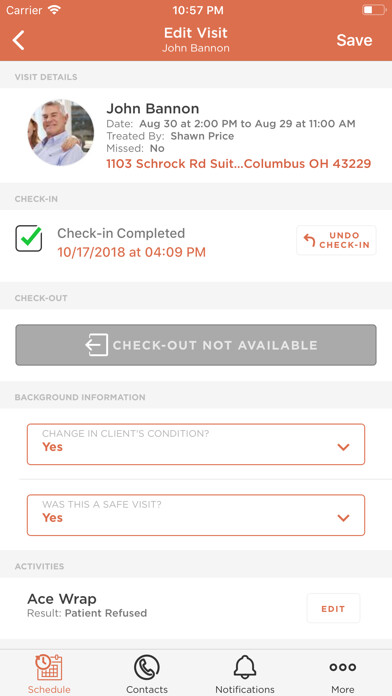Click the check-out door arrow icon
This screenshot has height=696, width=392.
click(97, 345)
